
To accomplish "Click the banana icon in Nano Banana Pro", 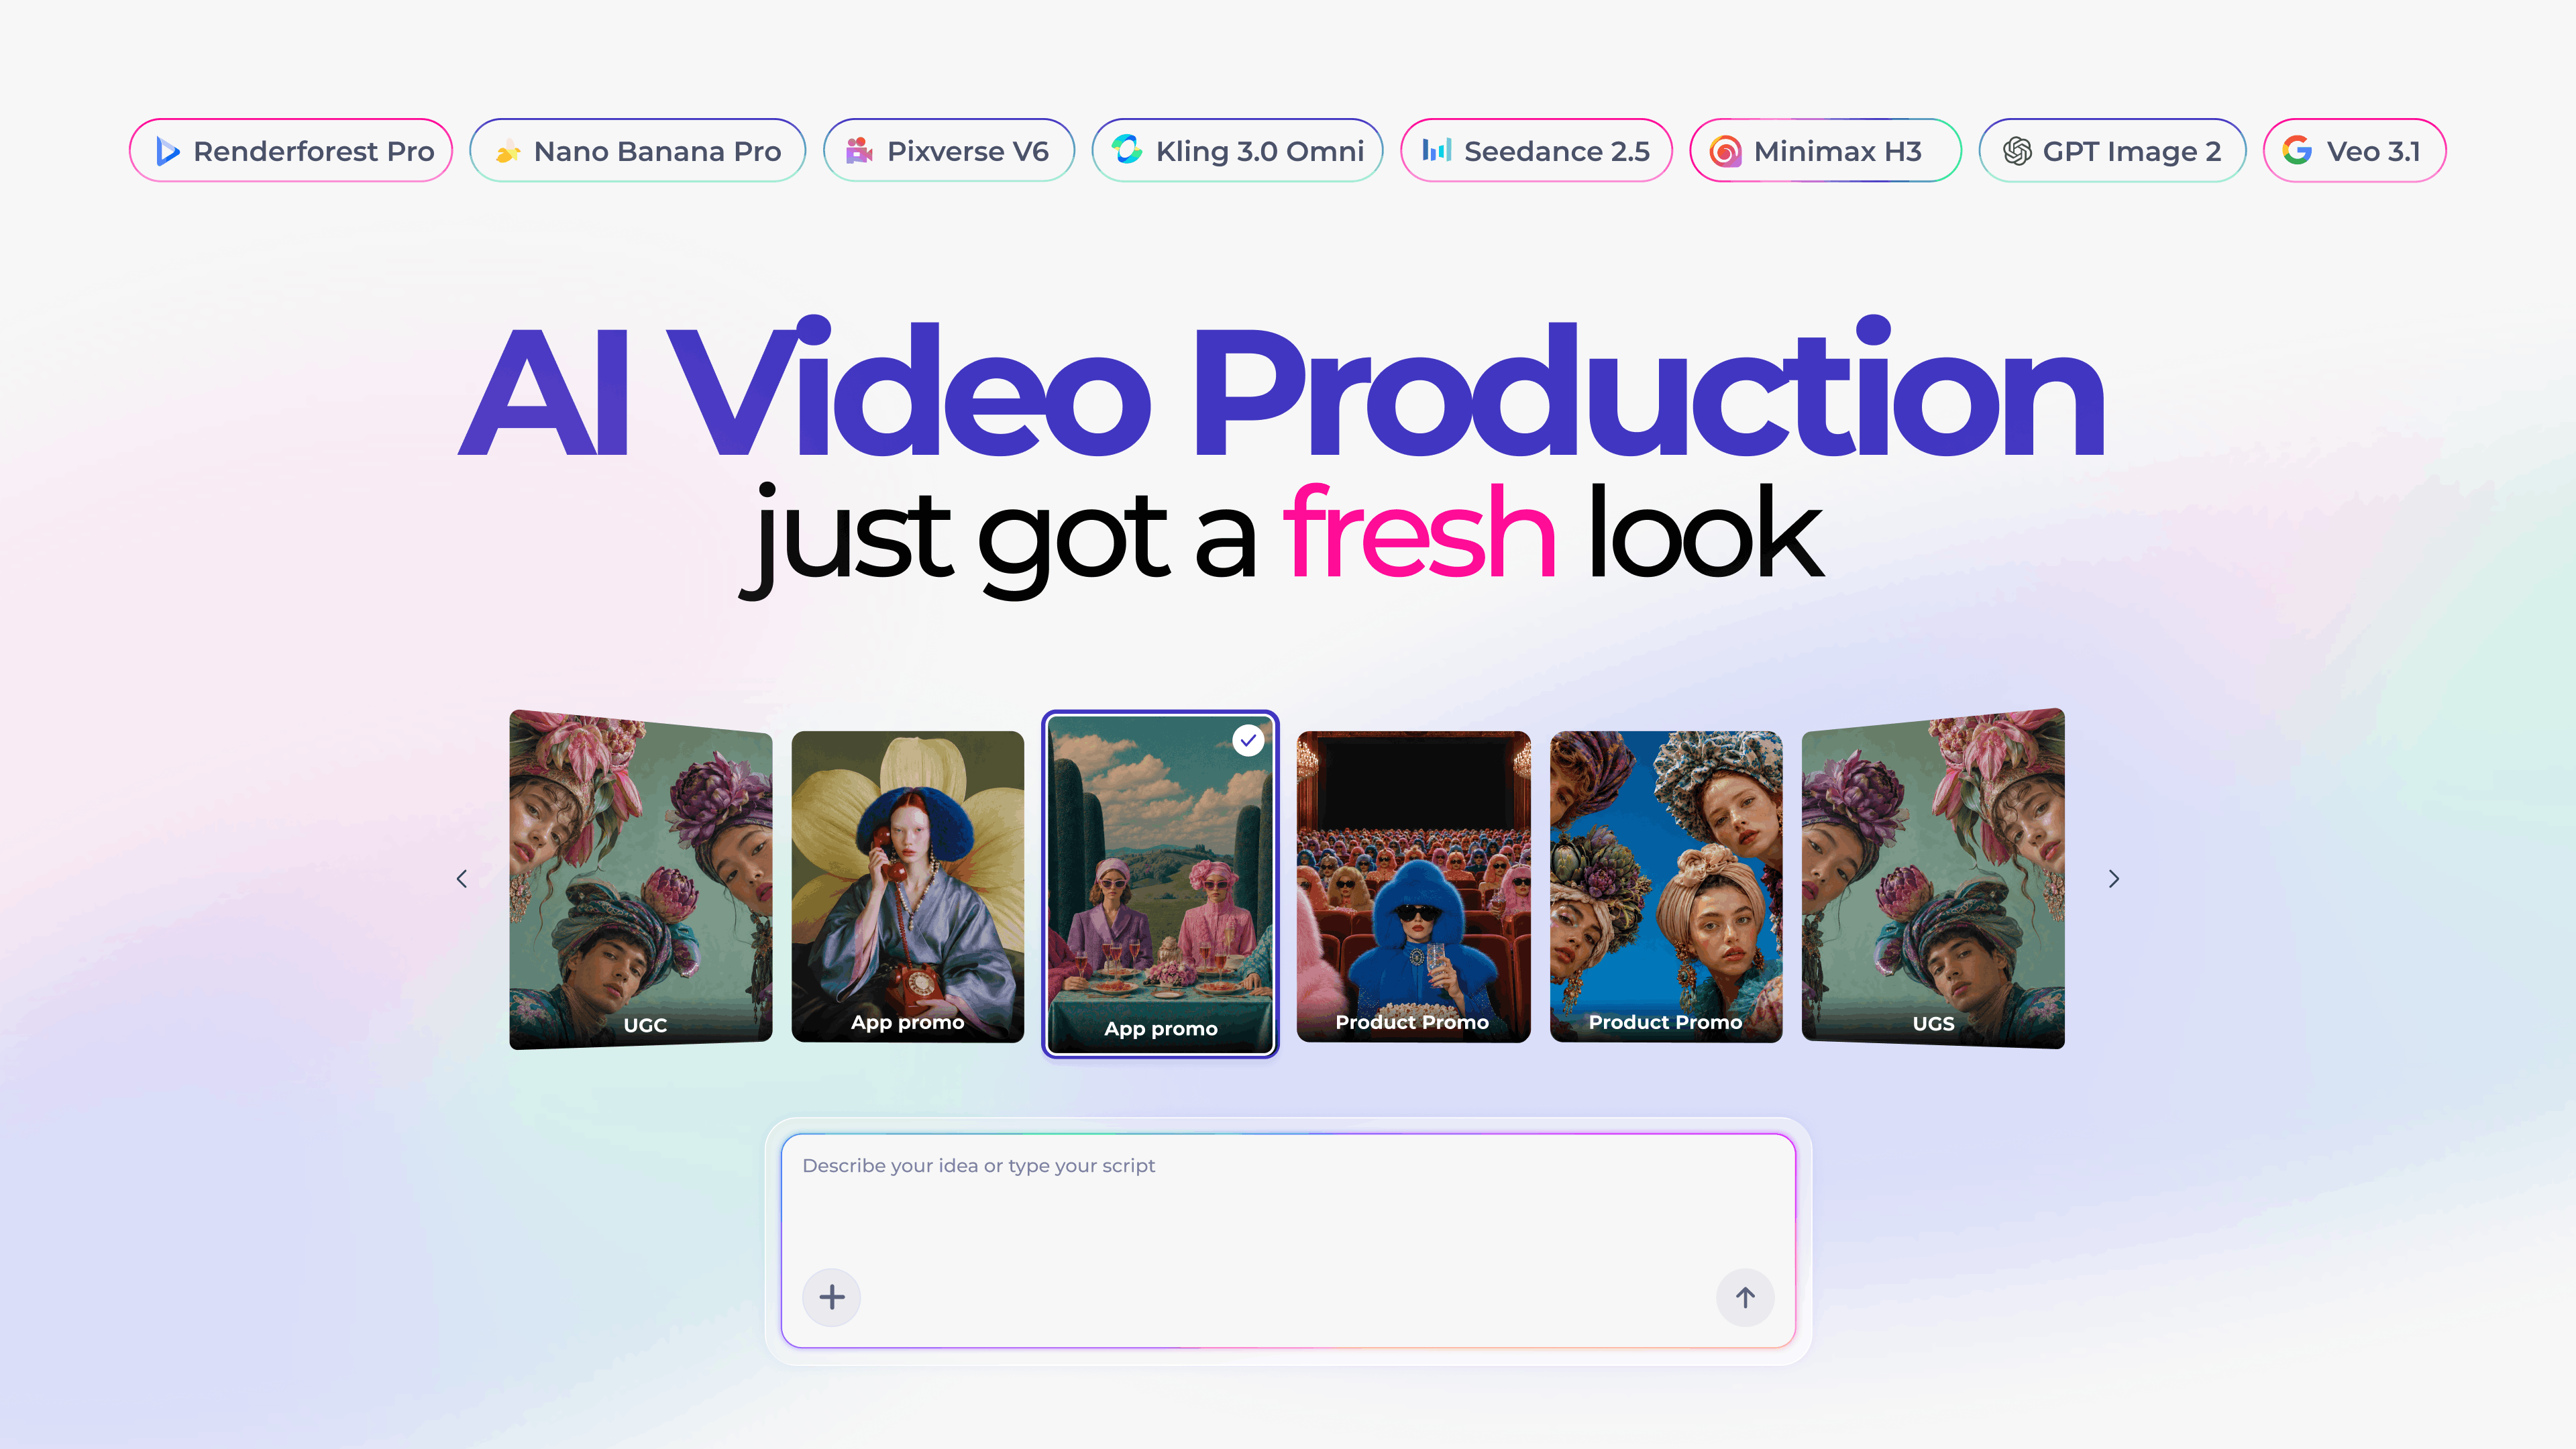I will pyautogui.click(x=508, y=151).
